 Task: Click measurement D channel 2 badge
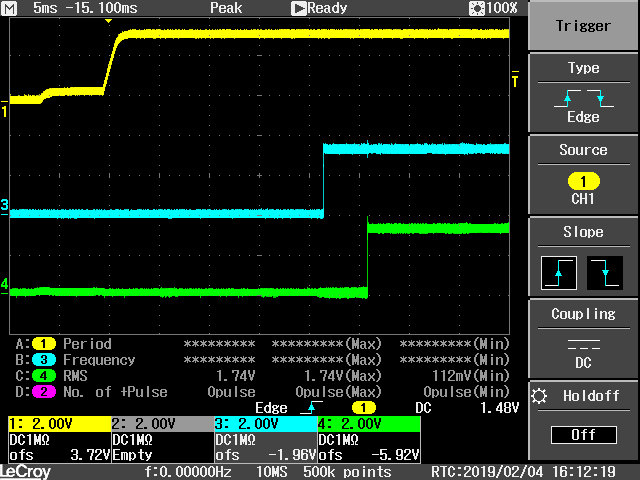44,392
